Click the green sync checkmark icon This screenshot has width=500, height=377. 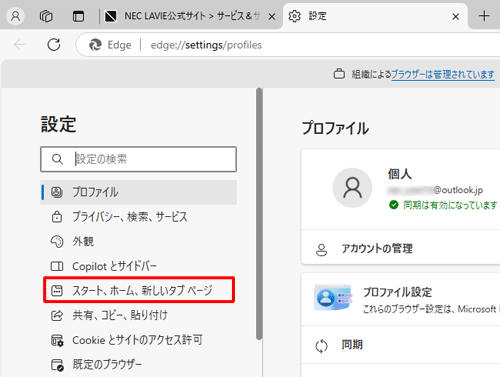pyautogui.click(x=394, y=205)
